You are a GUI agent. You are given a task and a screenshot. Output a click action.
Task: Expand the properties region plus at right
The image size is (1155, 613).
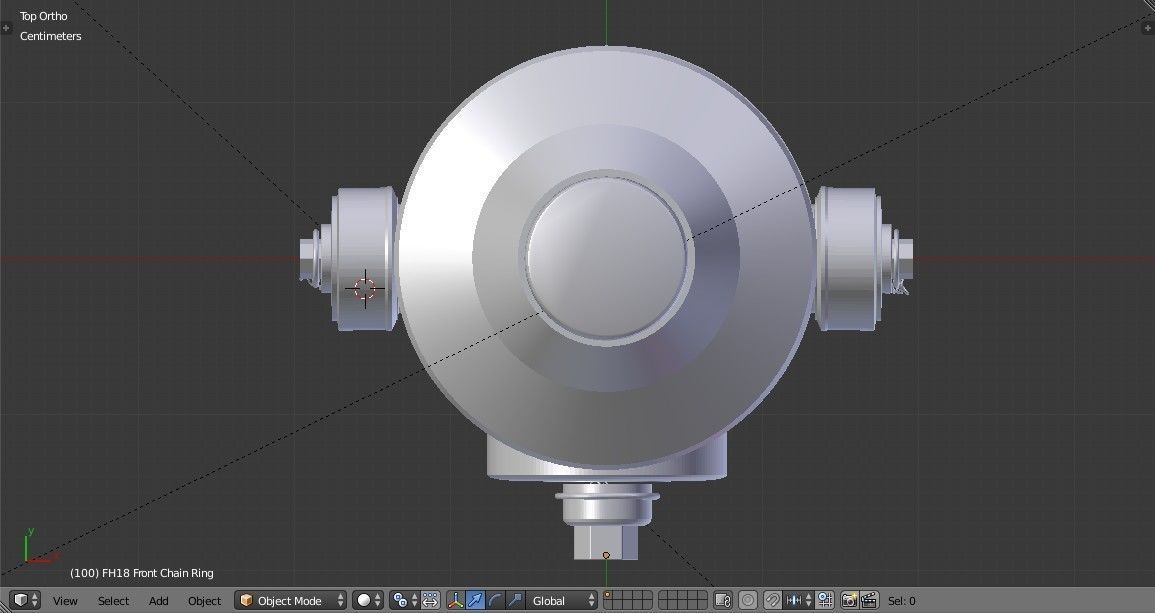pos(1148,28)
